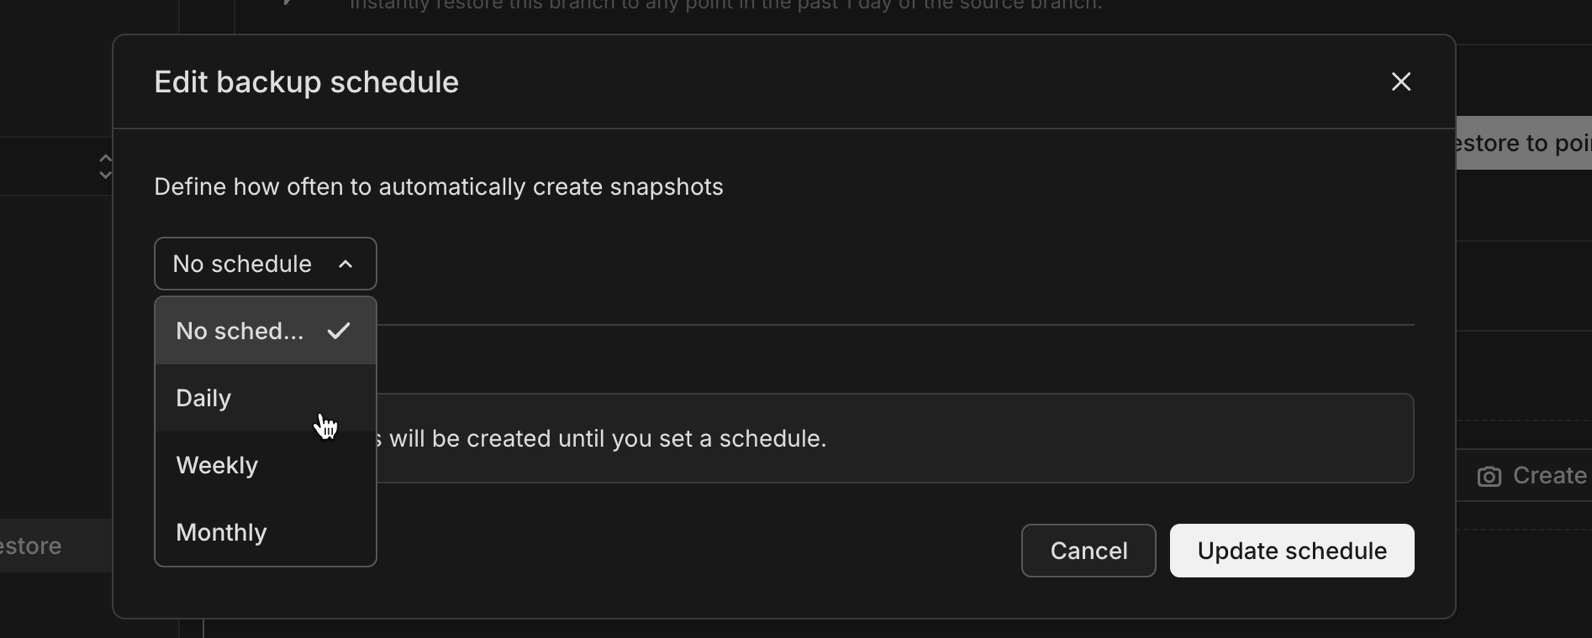Reselect the No sched option
Screen dimensions: 1592x638
coord(240,330)
